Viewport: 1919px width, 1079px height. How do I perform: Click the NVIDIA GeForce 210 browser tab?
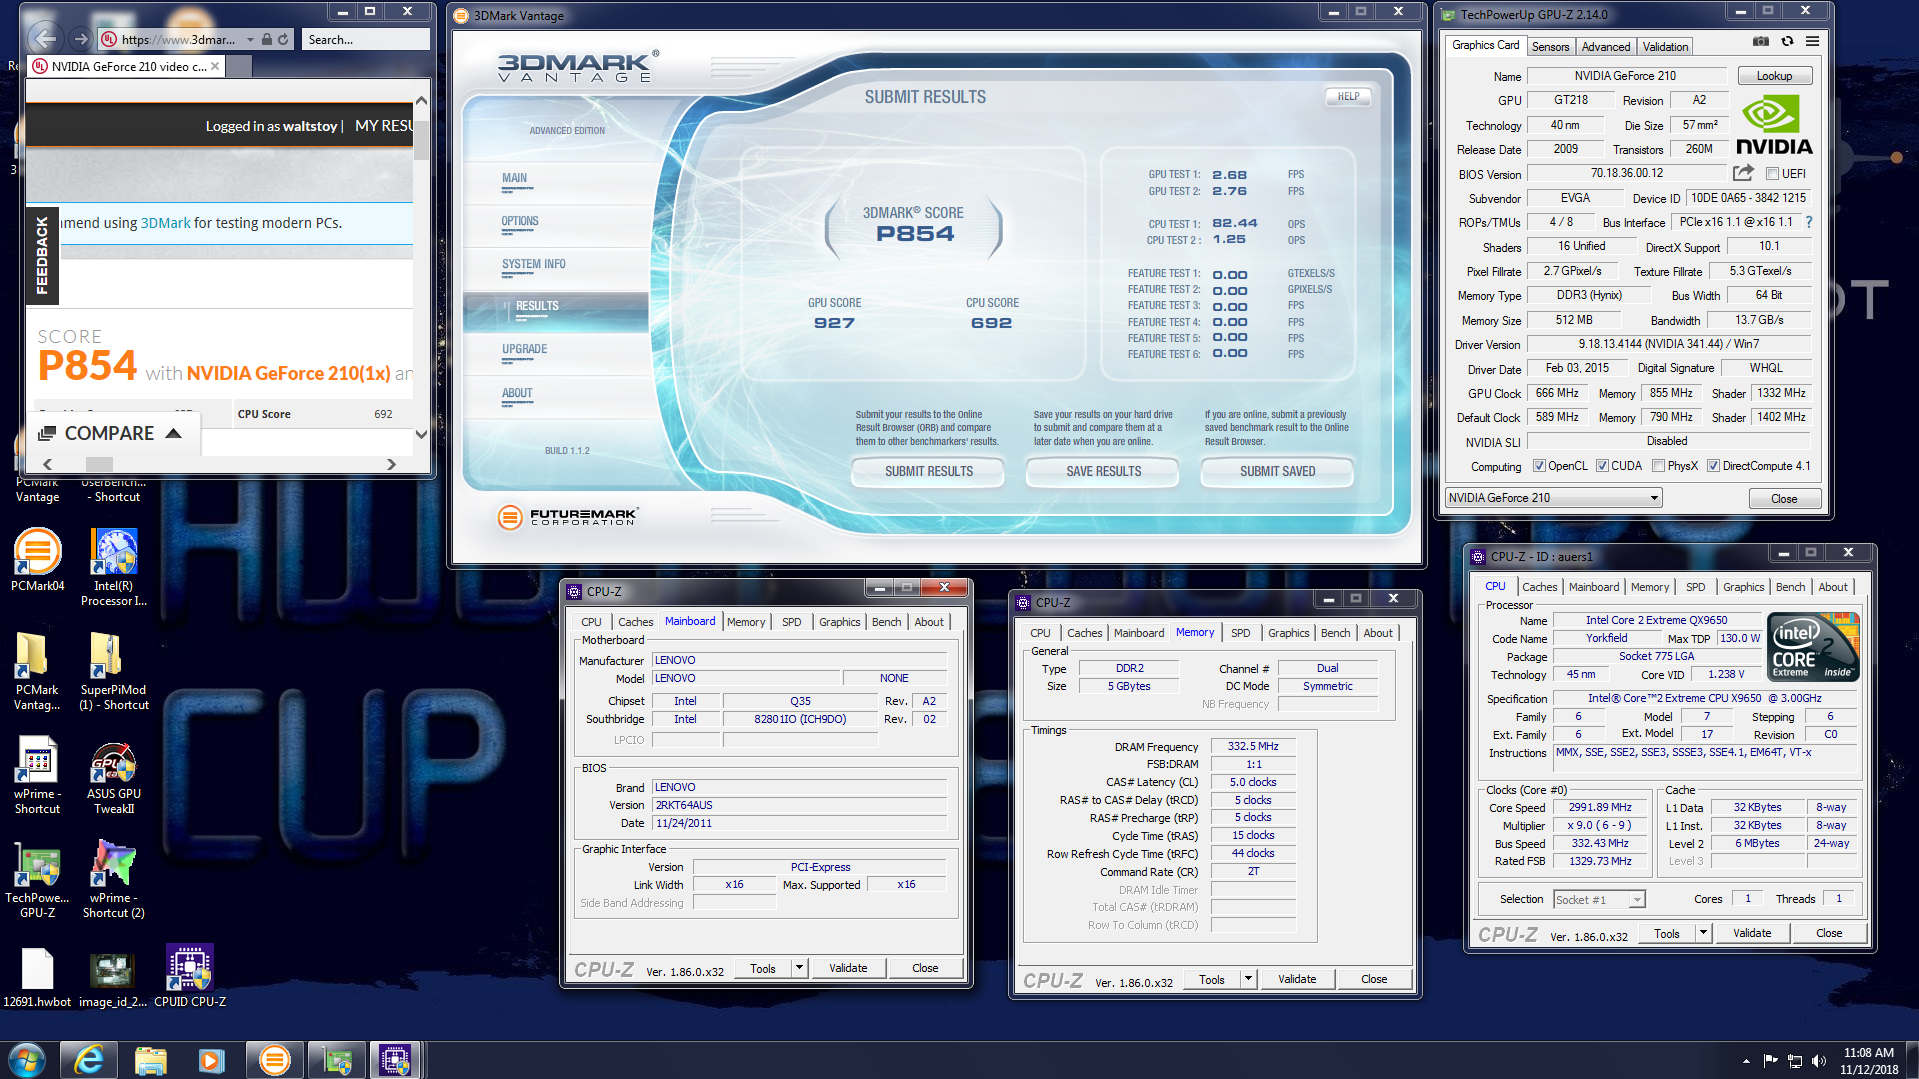pos(127,67)
